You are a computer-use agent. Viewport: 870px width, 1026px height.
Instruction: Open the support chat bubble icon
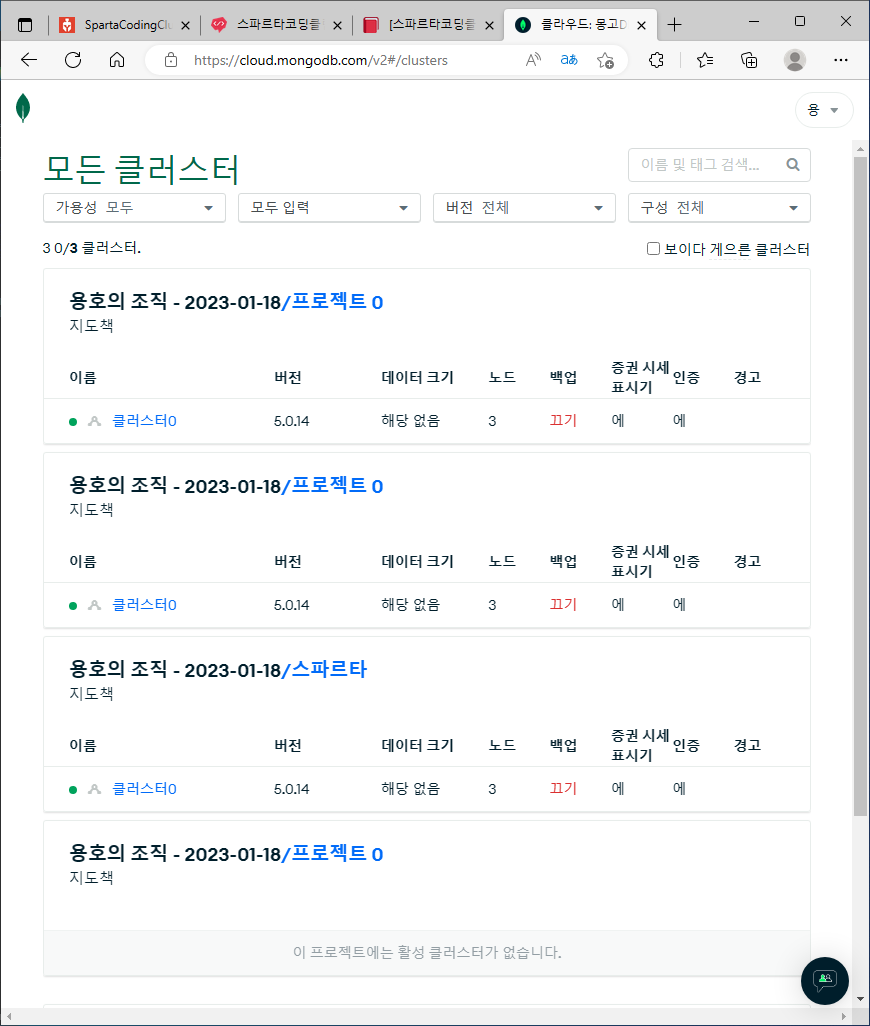pos(825,980)
